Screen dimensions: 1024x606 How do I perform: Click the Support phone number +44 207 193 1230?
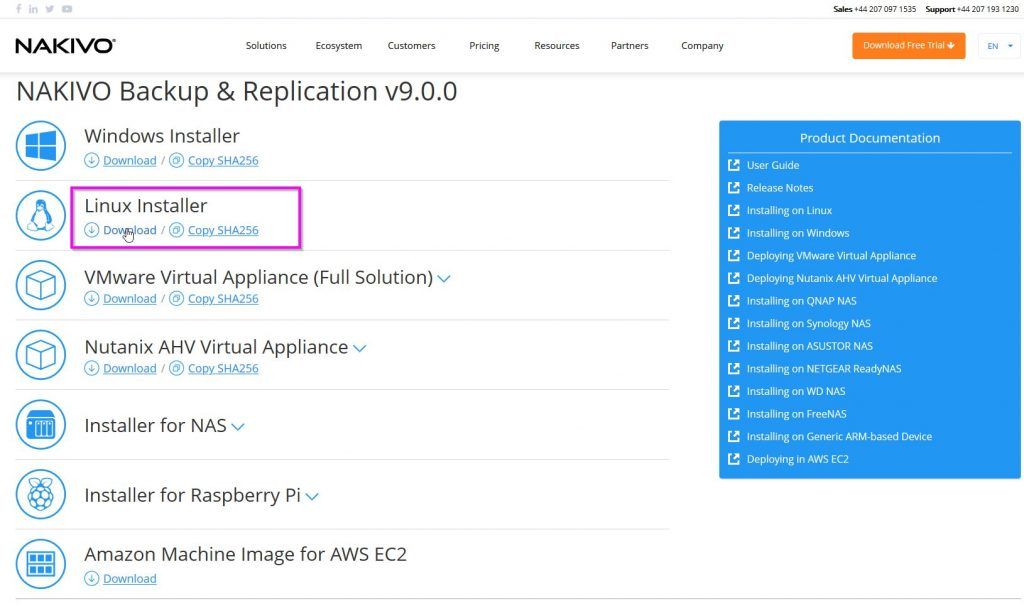point(987,9)
